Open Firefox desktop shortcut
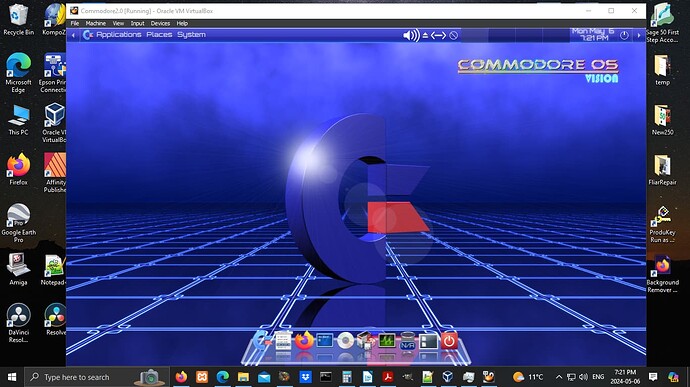This screenshot has height=387, width=690. tap(18, 169)
